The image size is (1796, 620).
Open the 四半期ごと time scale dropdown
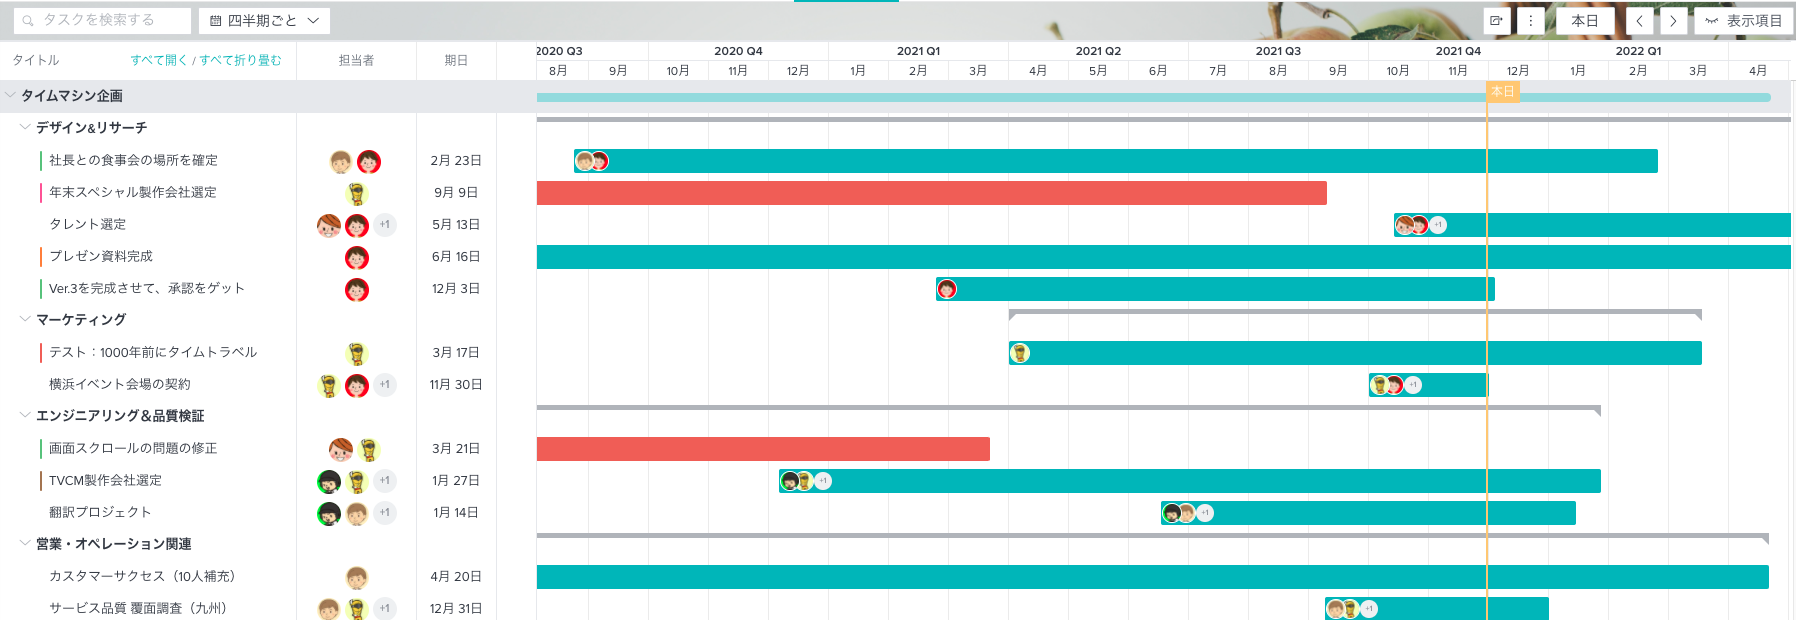point(264,20)
